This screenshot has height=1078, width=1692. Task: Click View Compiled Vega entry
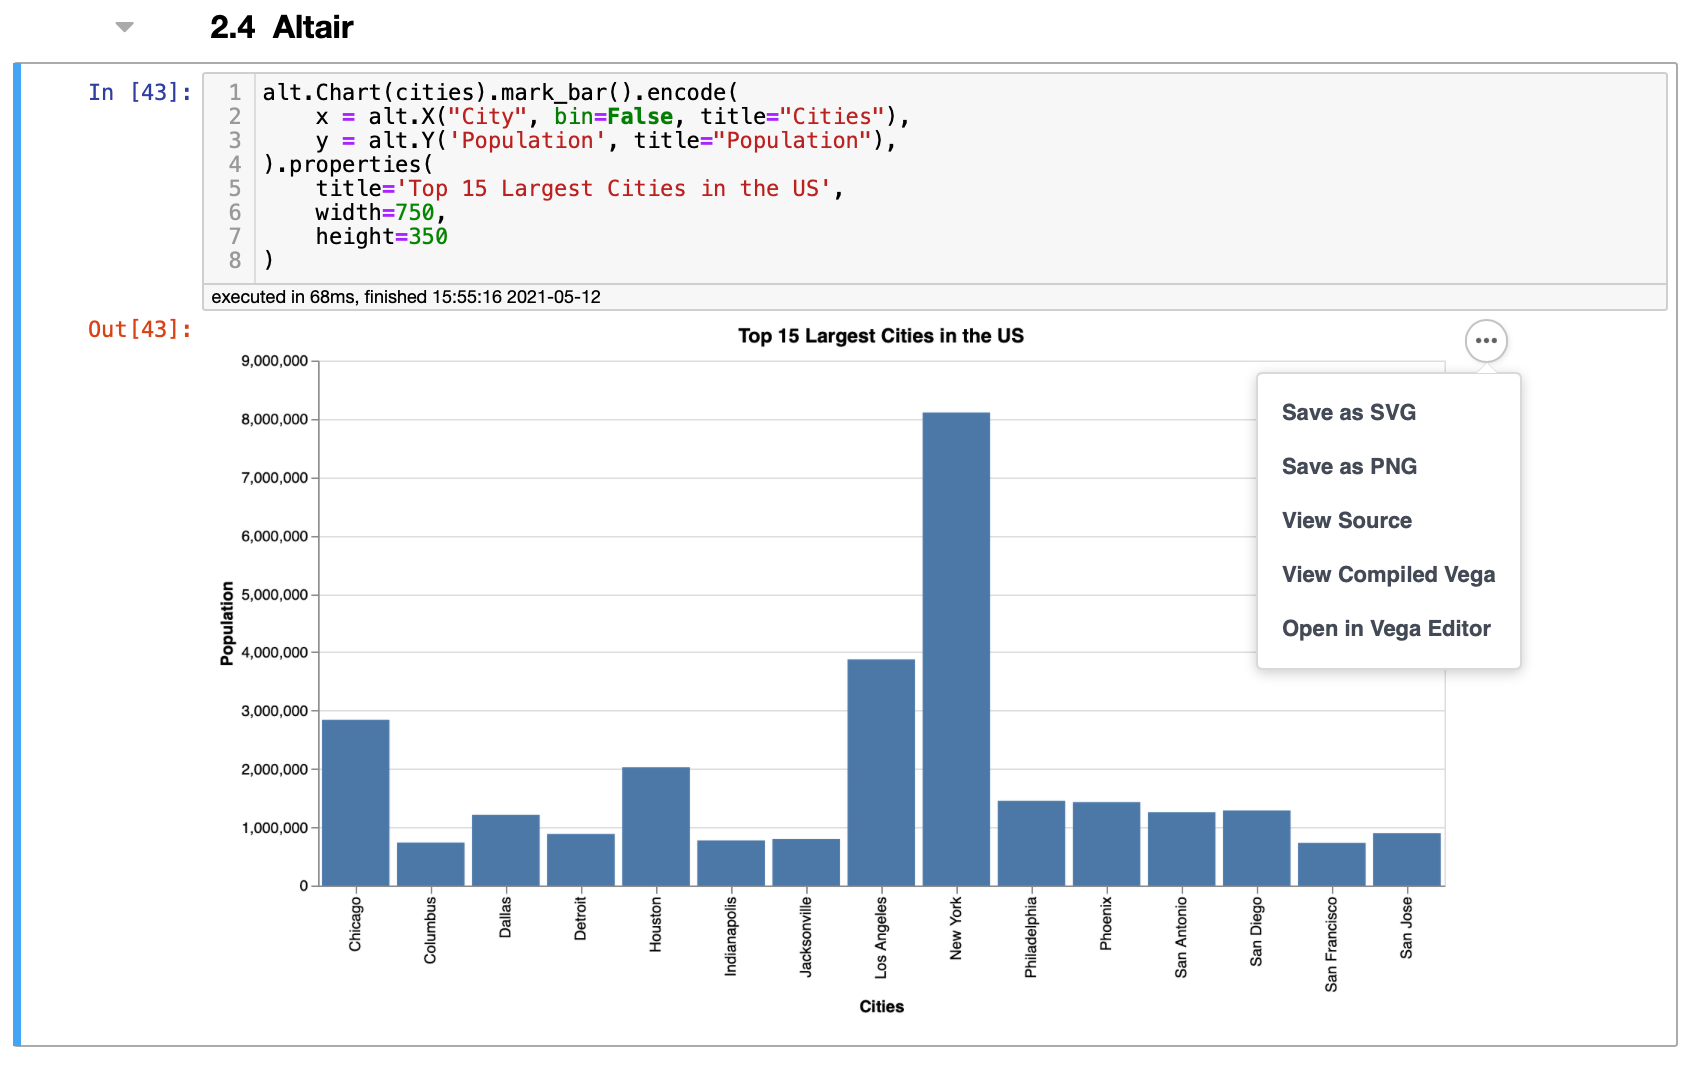click(1388, 575)
